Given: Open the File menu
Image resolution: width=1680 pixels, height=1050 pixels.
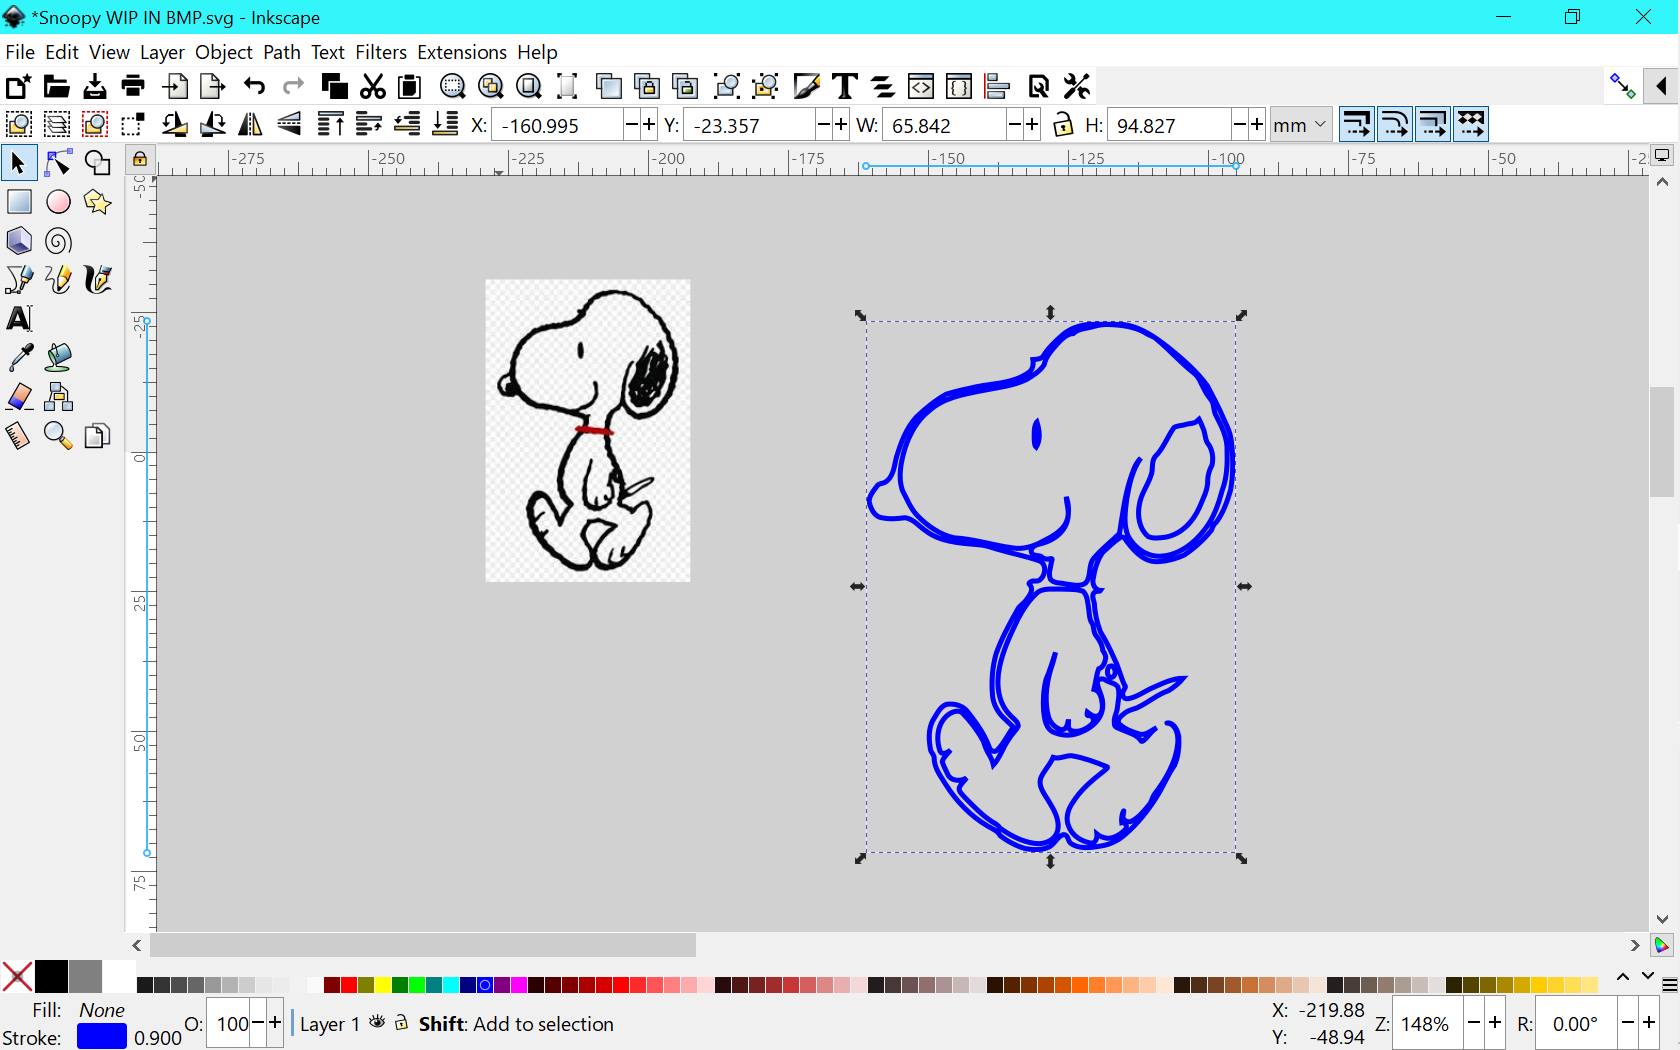Looking at the screenshot, I should click(20, 52).
